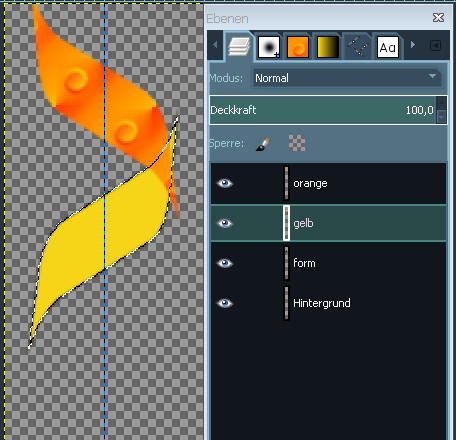456x440 pixels.
Task: Hide the gelb layer
Action: pos(224,223)
